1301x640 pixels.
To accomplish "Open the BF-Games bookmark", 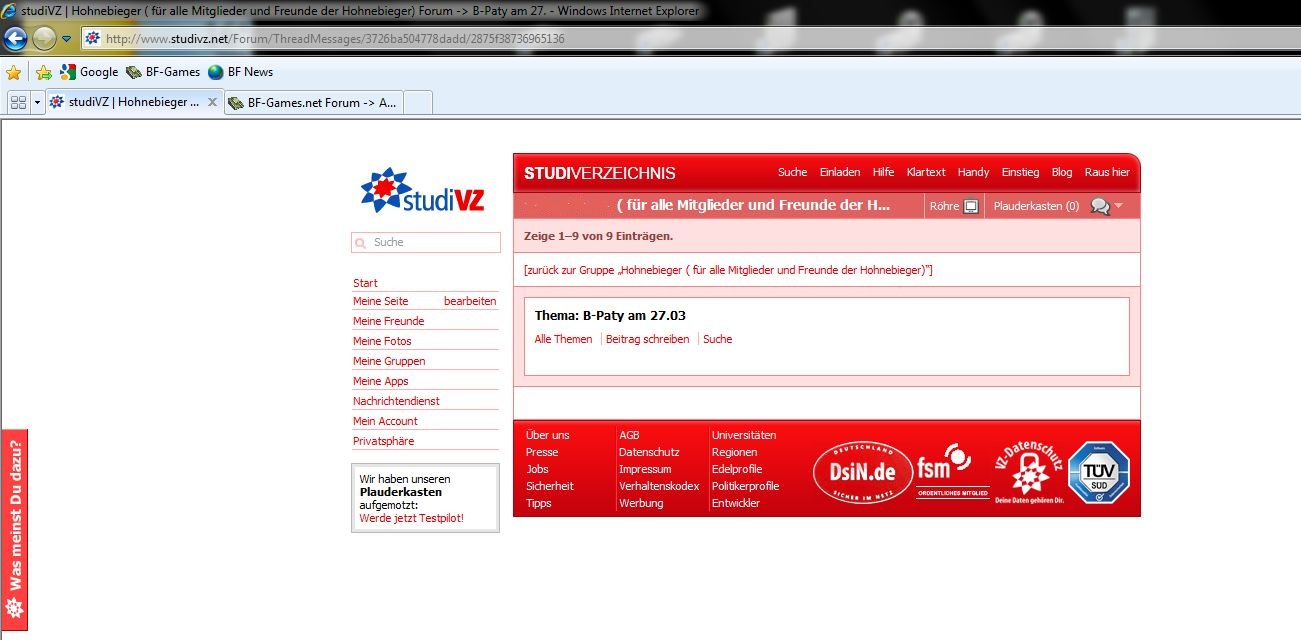I will (x=163, y=72).
